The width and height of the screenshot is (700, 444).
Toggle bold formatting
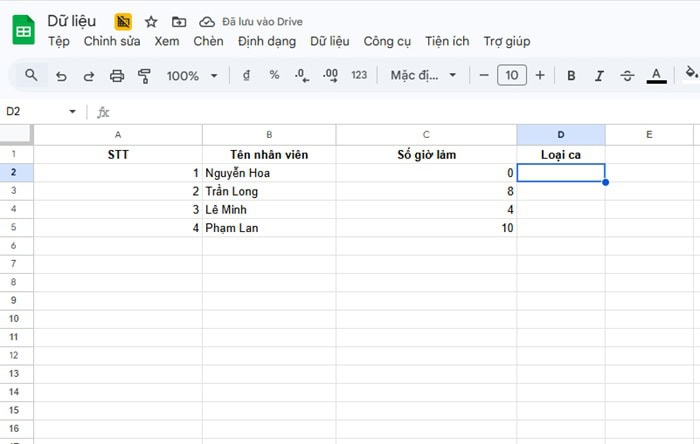coord(571,75)
